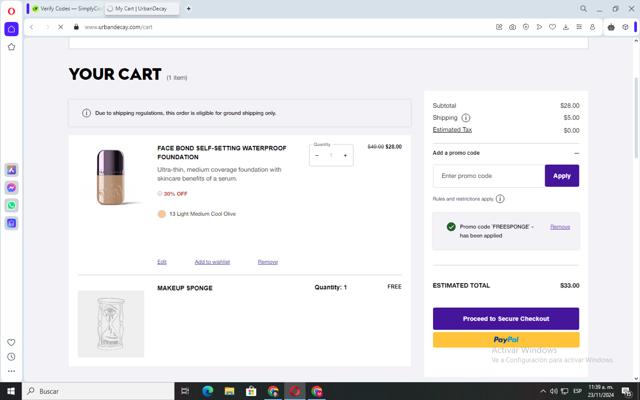Open Estimated Tax link
The height and width of the screenshot is (400, 640).
[452, 130]
